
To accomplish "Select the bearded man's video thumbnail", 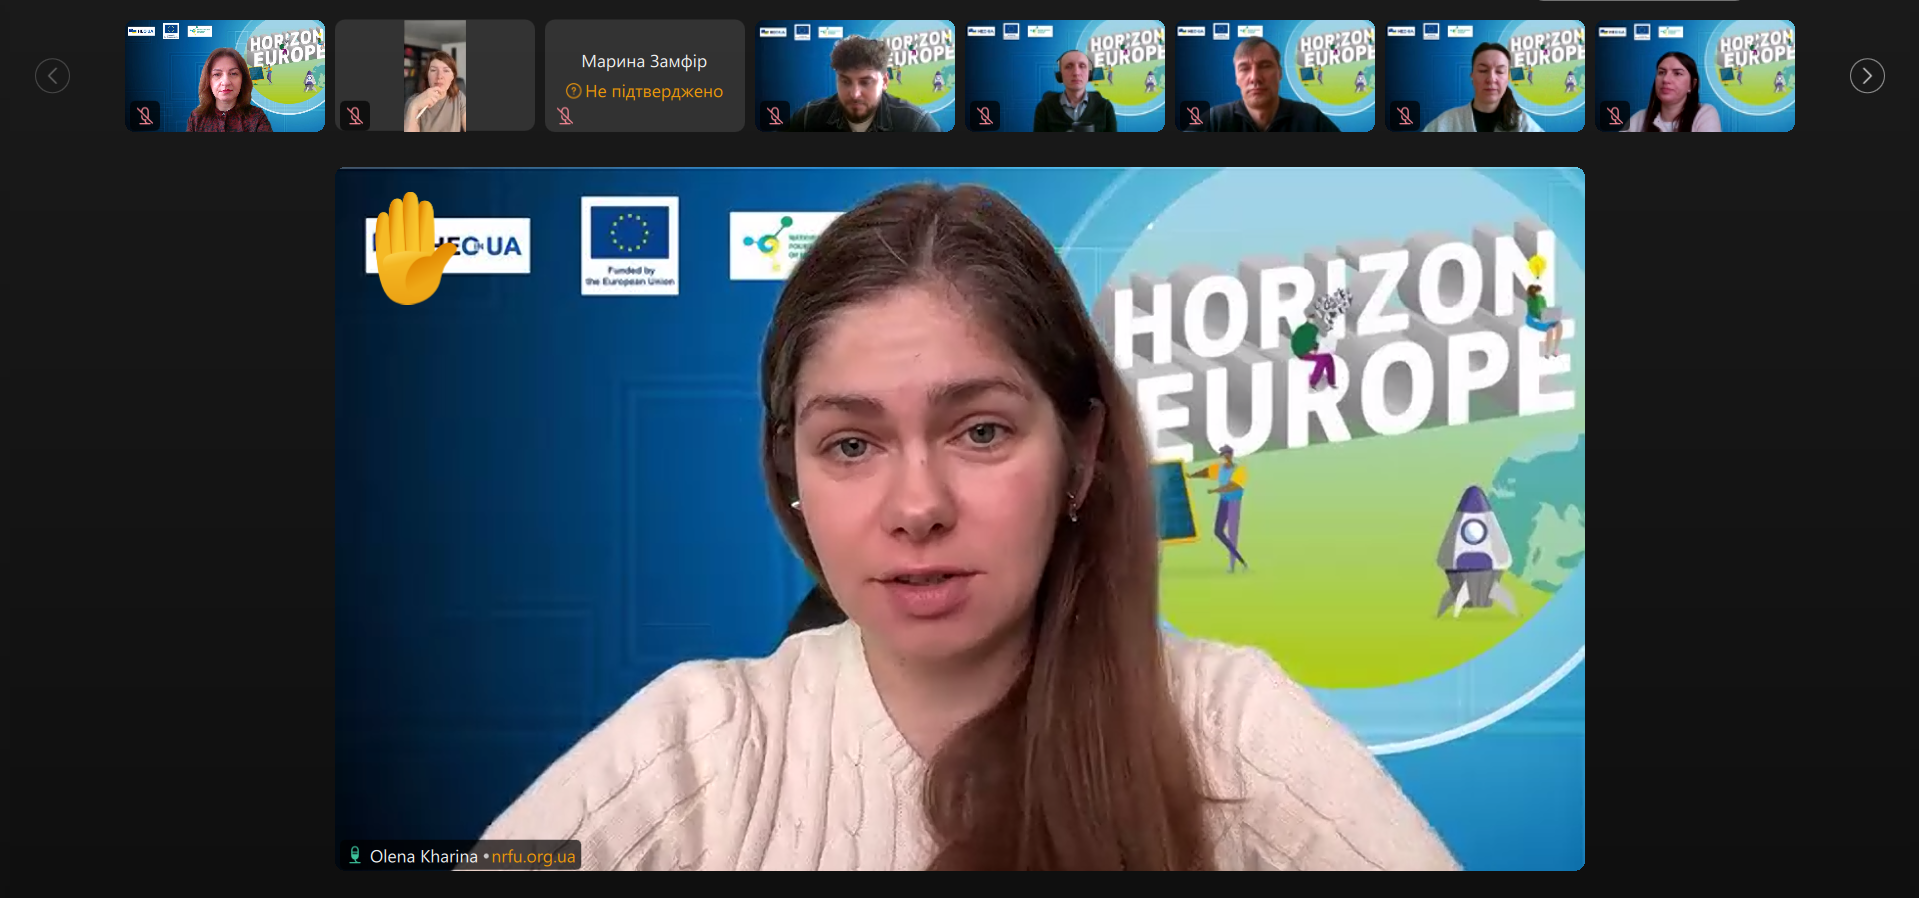I will click(855, 76).
